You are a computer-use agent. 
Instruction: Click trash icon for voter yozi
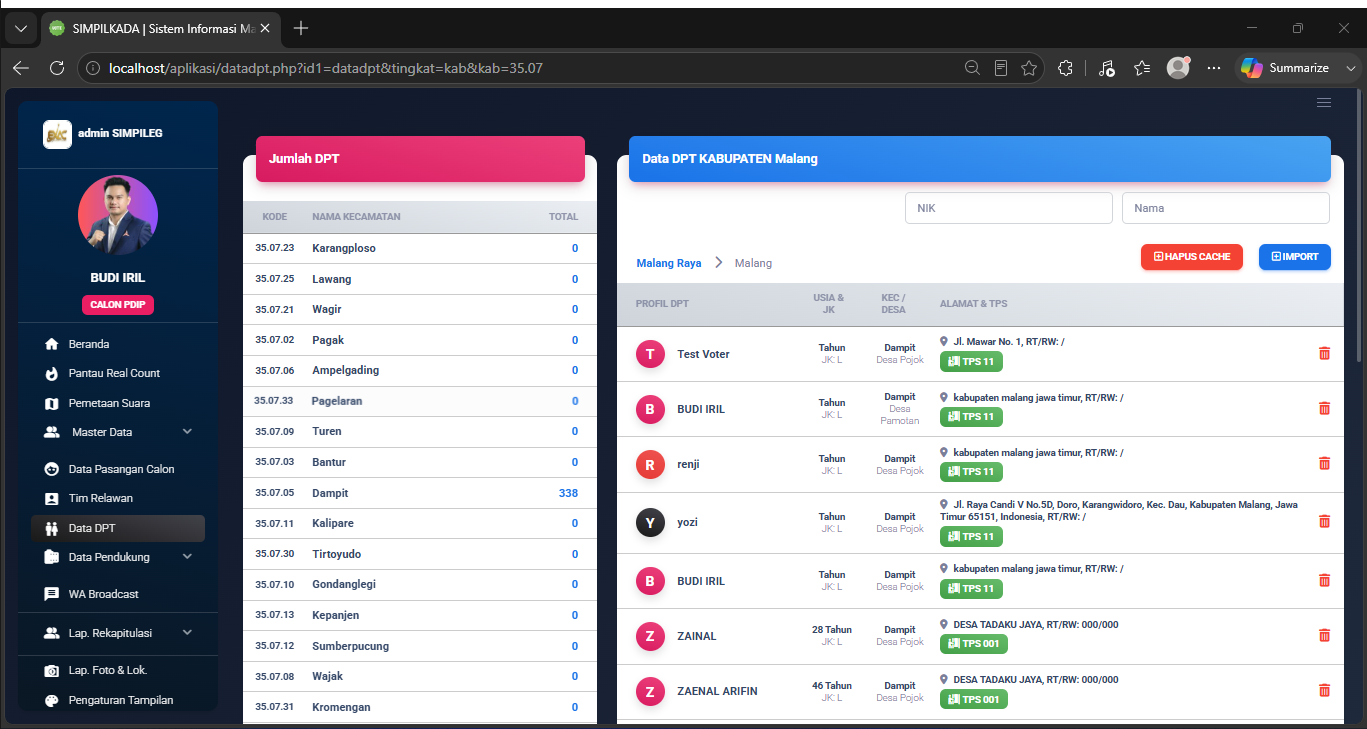click(x=1324, y=521)
